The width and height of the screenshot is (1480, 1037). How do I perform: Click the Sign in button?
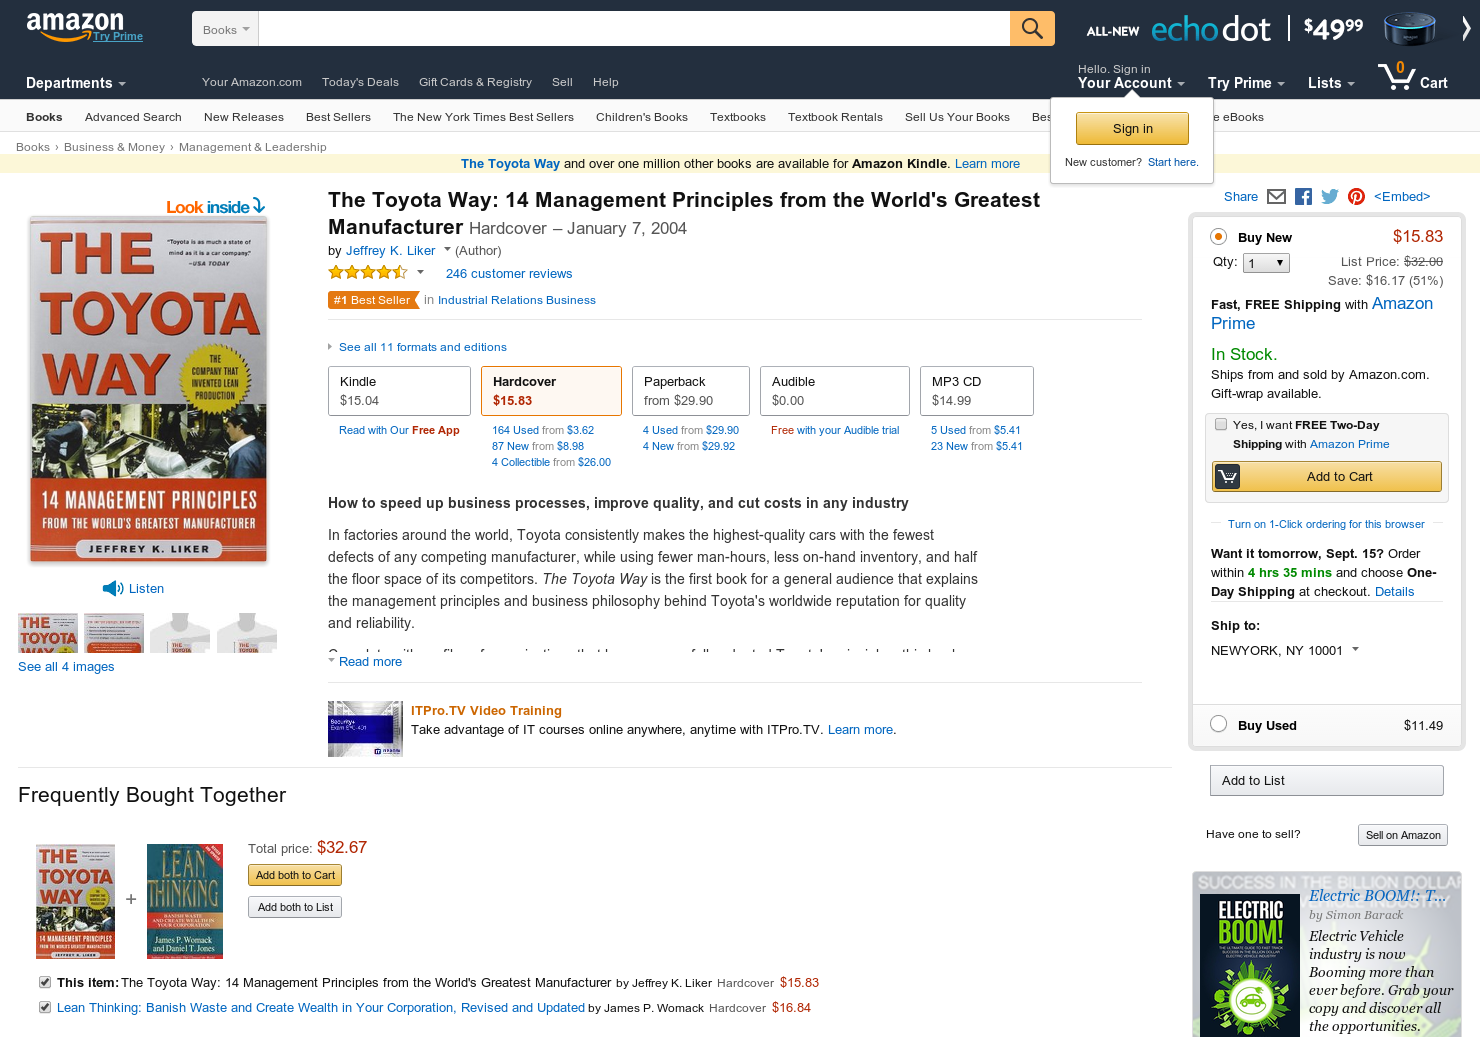1132,128
